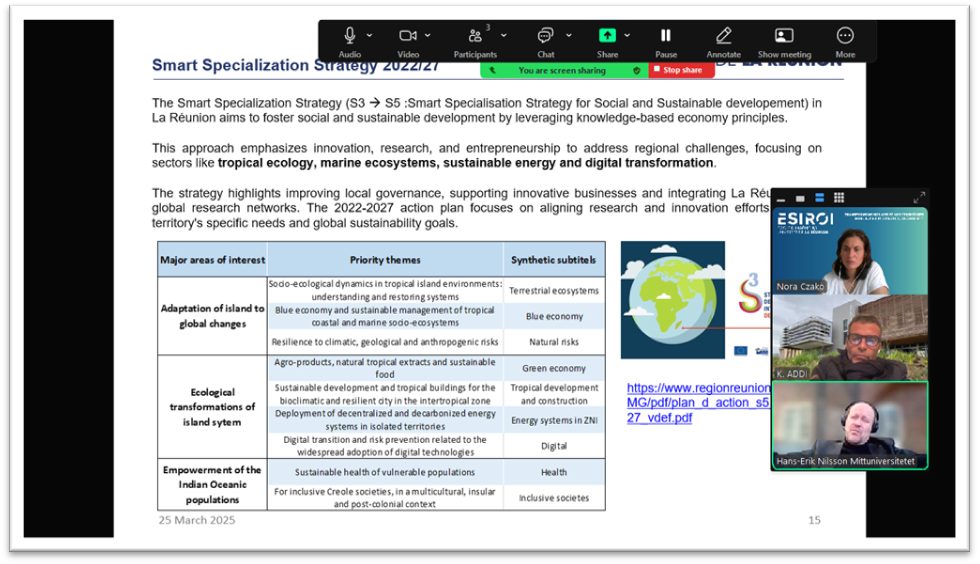980x564 pixels.
Task: Click the Video camera icon in Zoom toolbar
Action: [x=408, y=36]
